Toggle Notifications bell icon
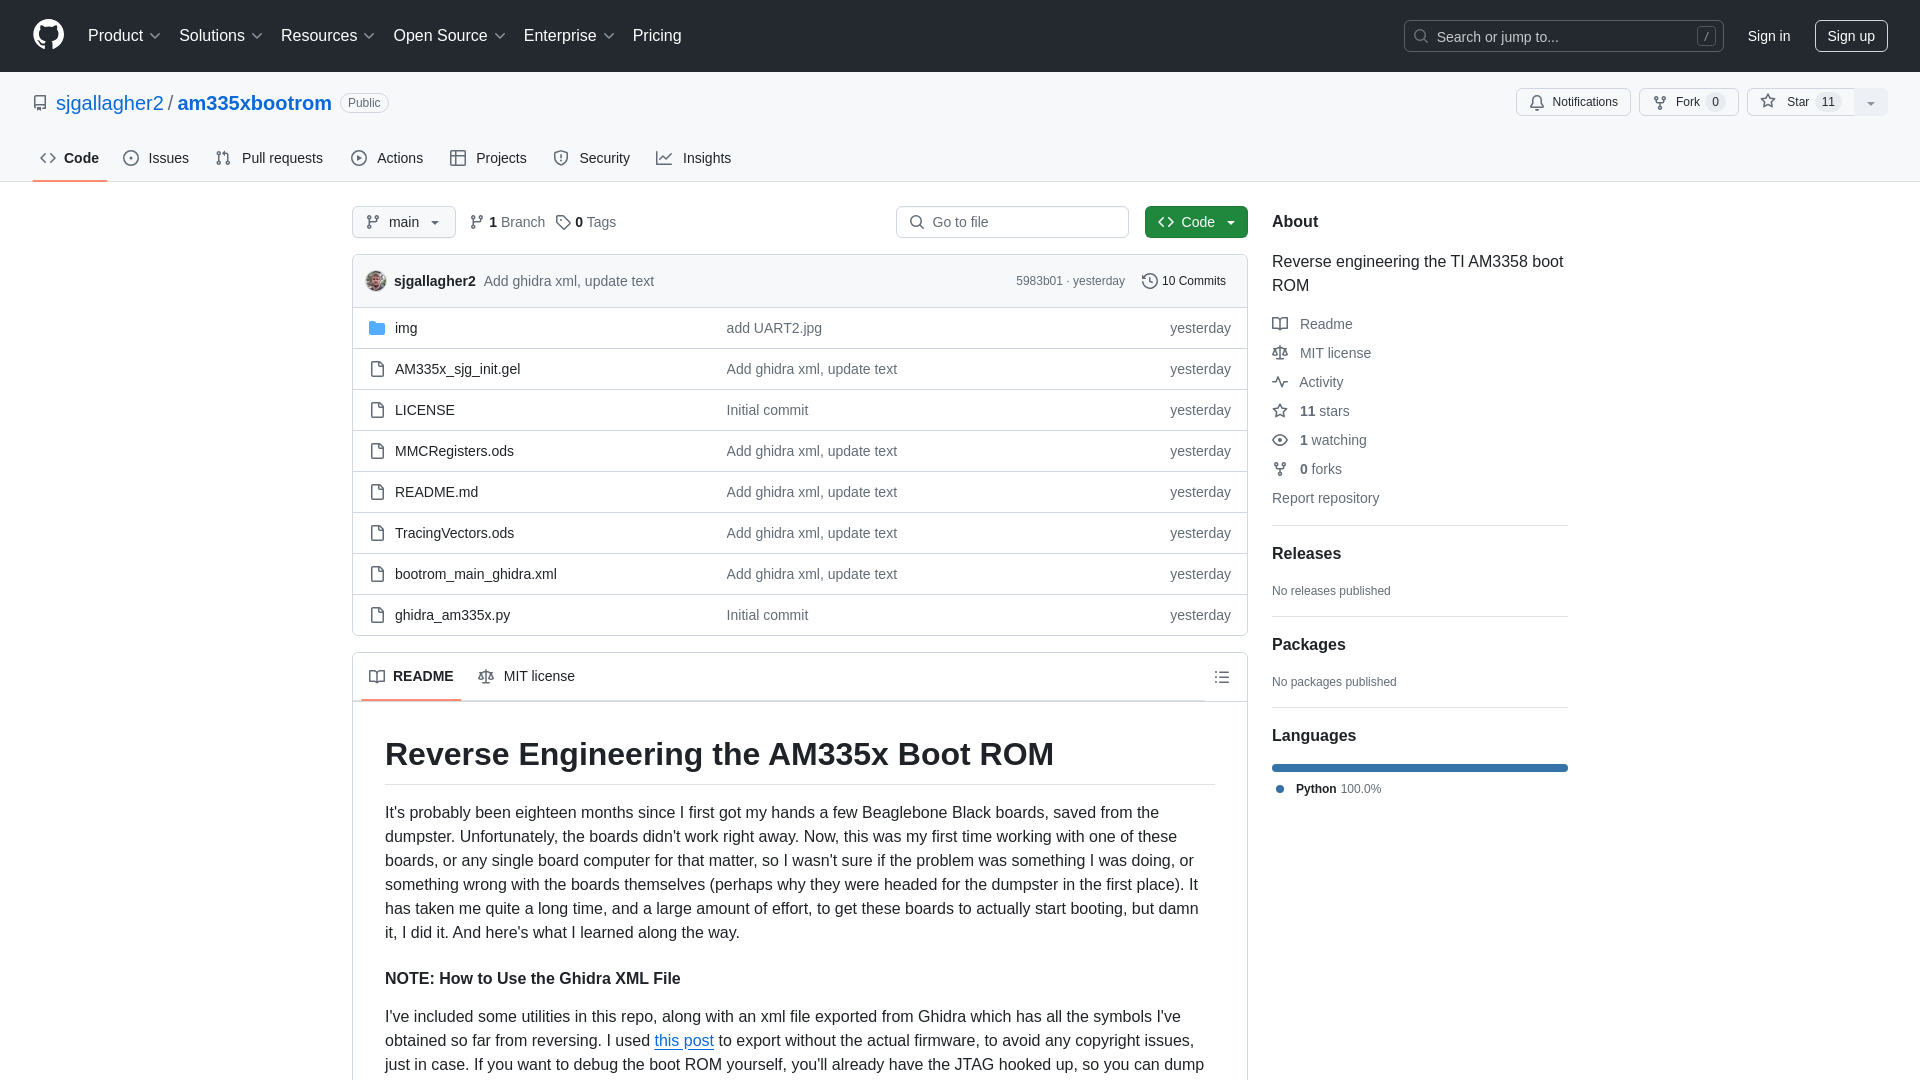 click(1536, 102)
